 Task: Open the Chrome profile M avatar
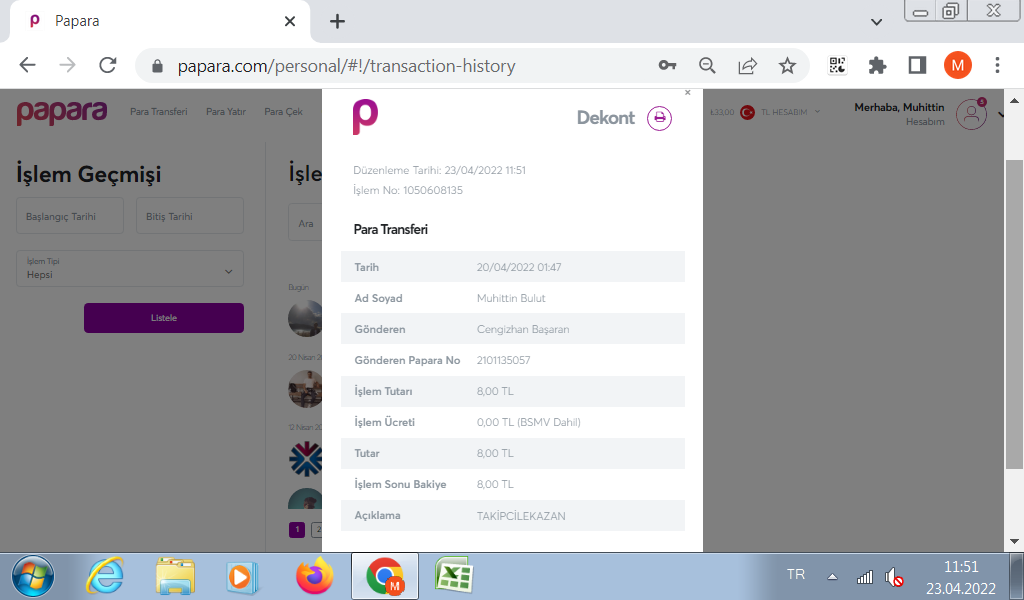pos(957,65)
